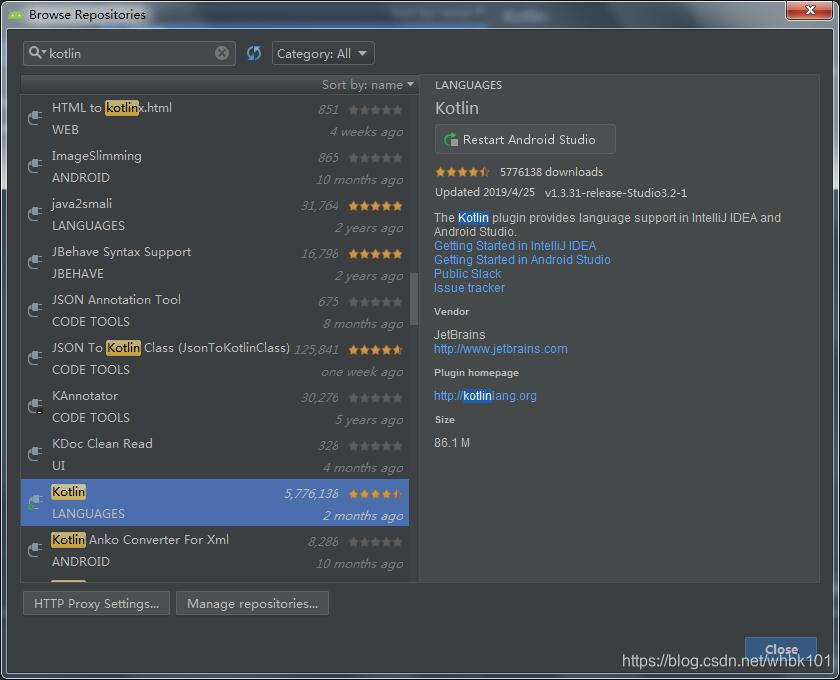
Task: Select HTML to kotlinx.html plugin
Action: pos(215,118)
